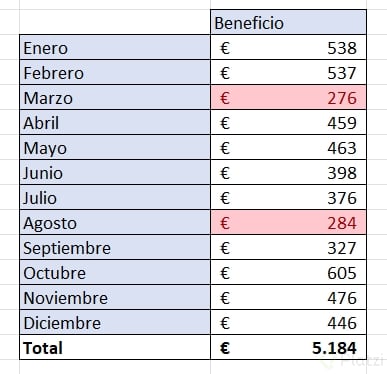The image size is (387, 374).
Task: Select the Septiembre label cell
Action: coord(115,247)
